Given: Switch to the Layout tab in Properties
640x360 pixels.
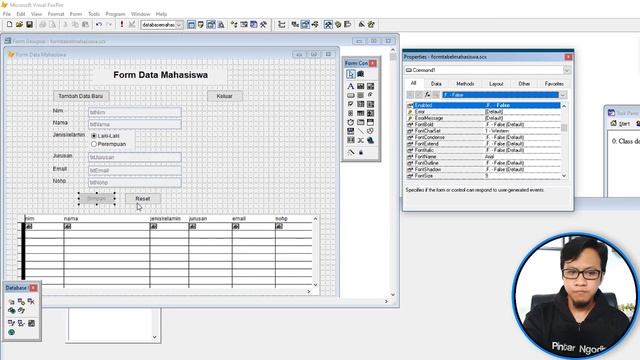Looking at the screenshot, I should coord(496,84).
